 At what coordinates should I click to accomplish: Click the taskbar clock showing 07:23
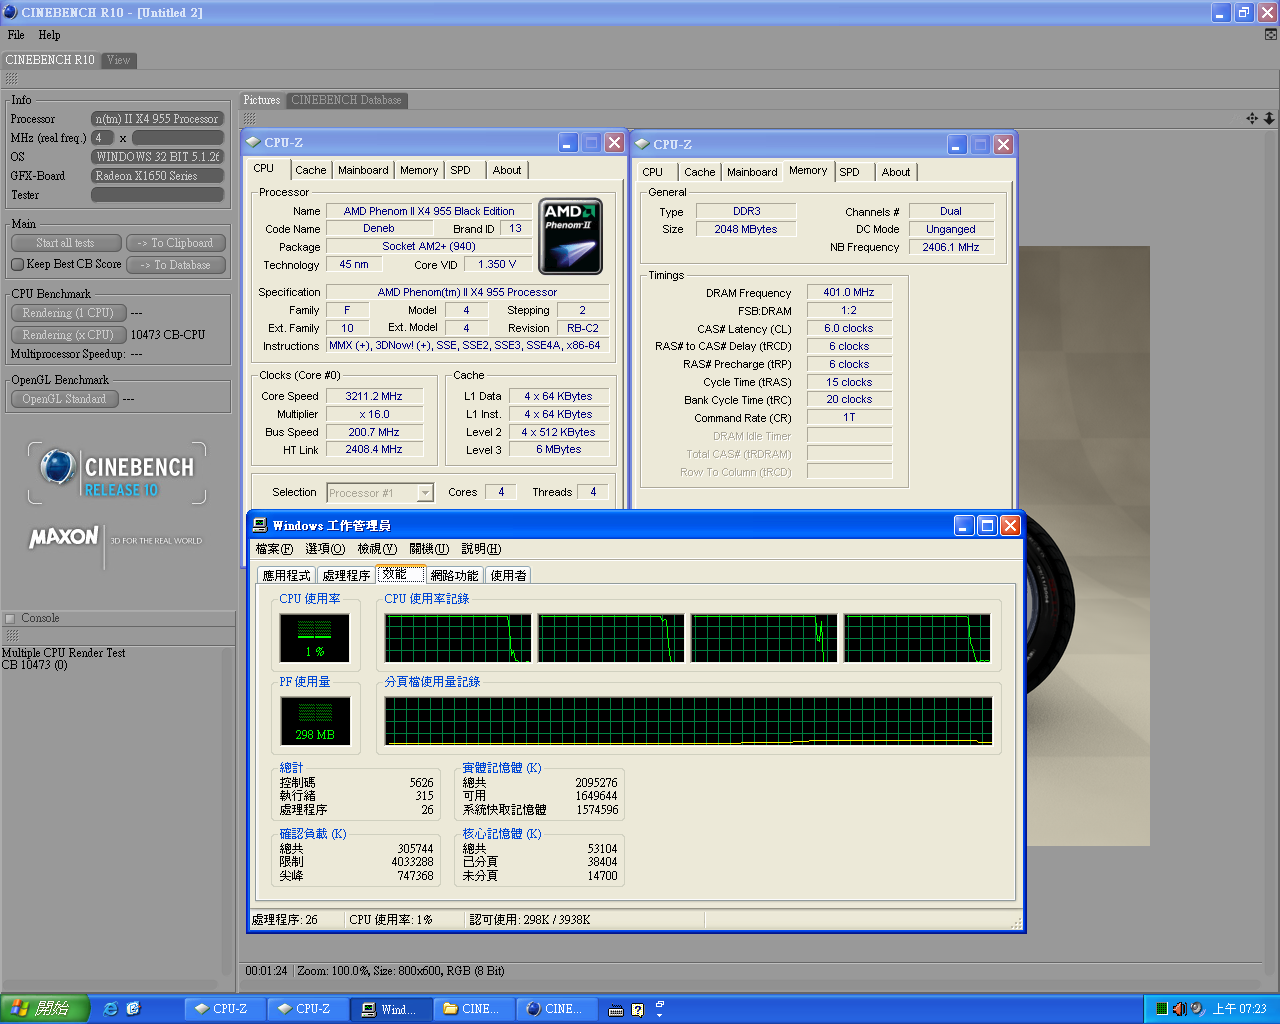coord(1239,1009)
